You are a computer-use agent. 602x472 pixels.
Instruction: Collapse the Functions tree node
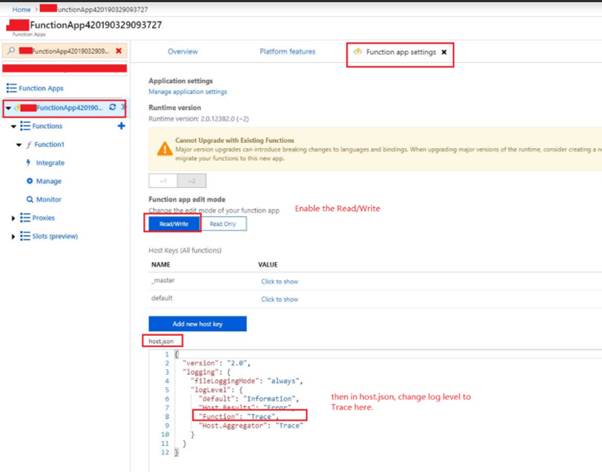coord(13,126)
